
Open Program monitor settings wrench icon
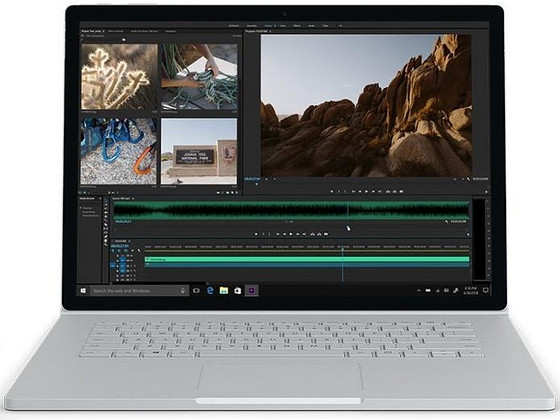pyautogui.click(x=469, y=179)
